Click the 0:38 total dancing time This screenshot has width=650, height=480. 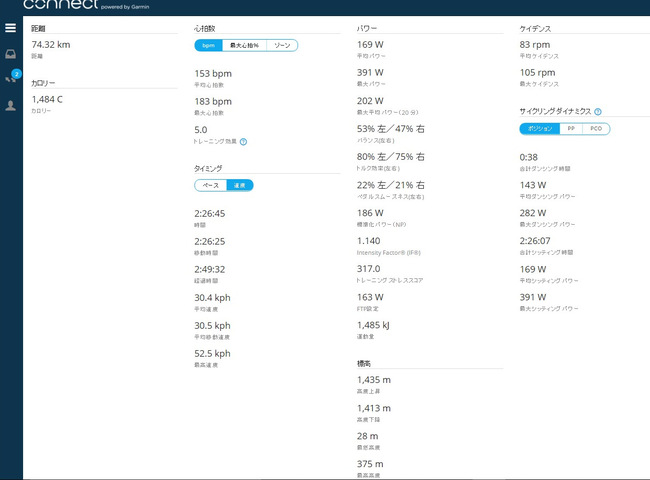click(x=529, y=158)
